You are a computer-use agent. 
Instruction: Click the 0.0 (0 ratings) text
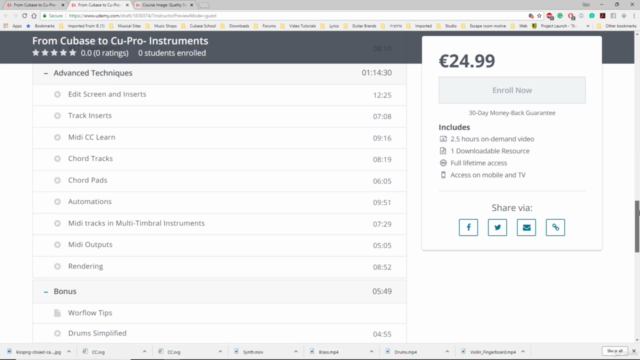(x=104, y=53)
